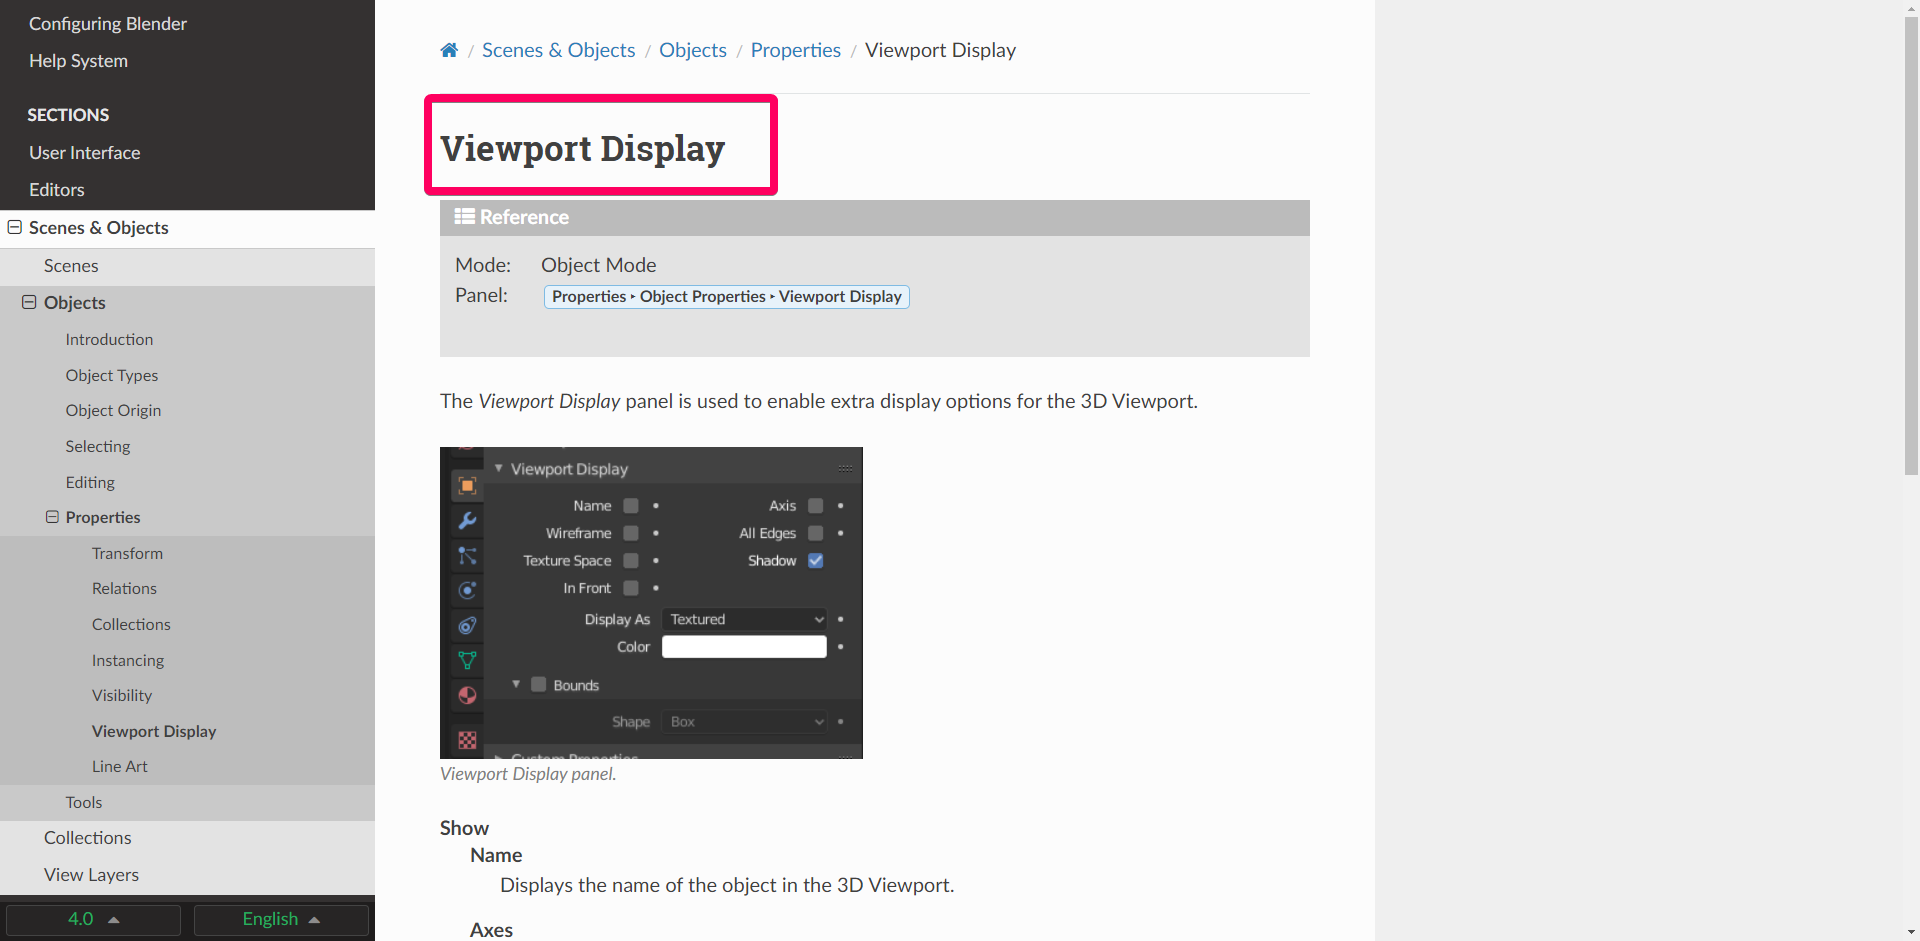Open the Properties breadcrumb link
The height and width of the screenshot is (941, 1920).
click(796, 50)
